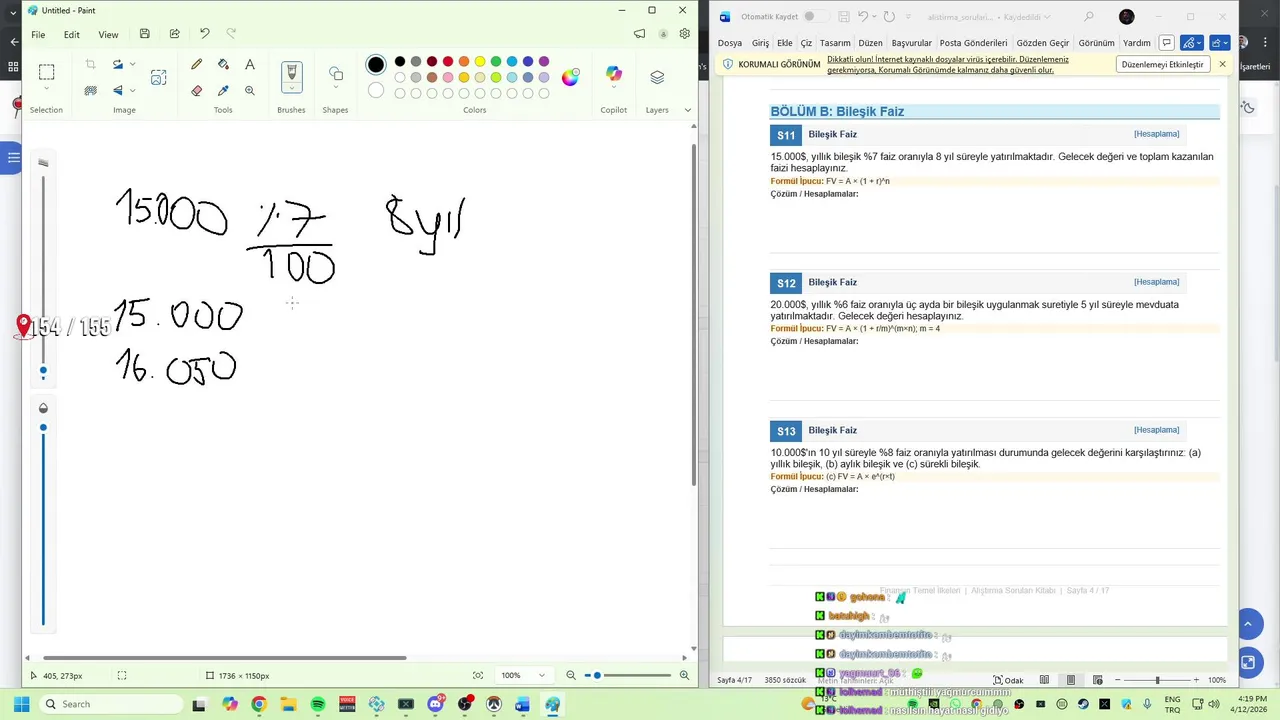The height and width of the screenshot is (720, 1280).
Task: Open the Dosya tab in Word
Action: (730, 43)
